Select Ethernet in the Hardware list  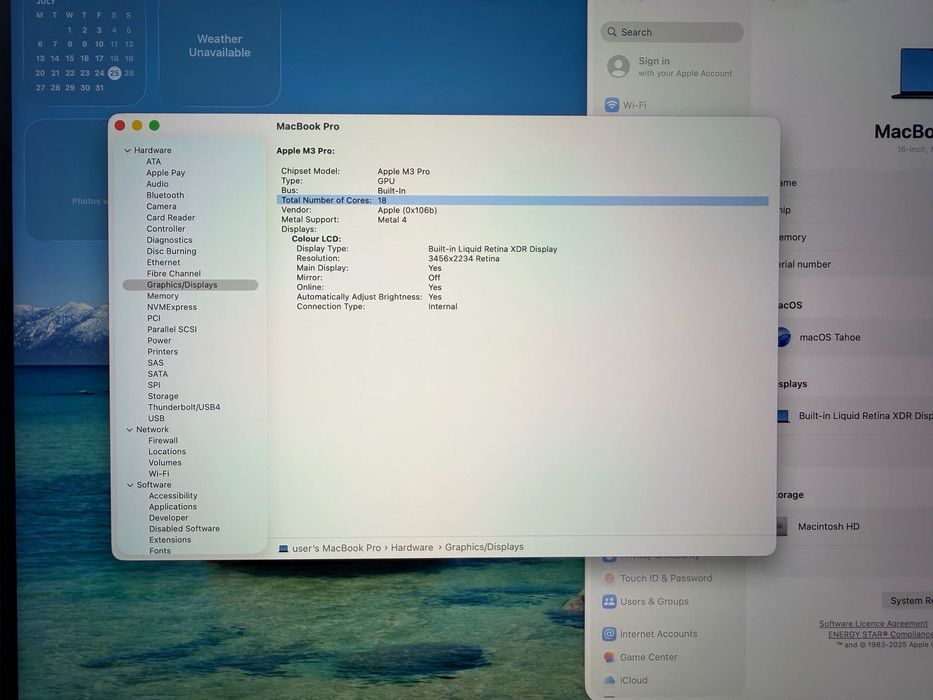163,262
